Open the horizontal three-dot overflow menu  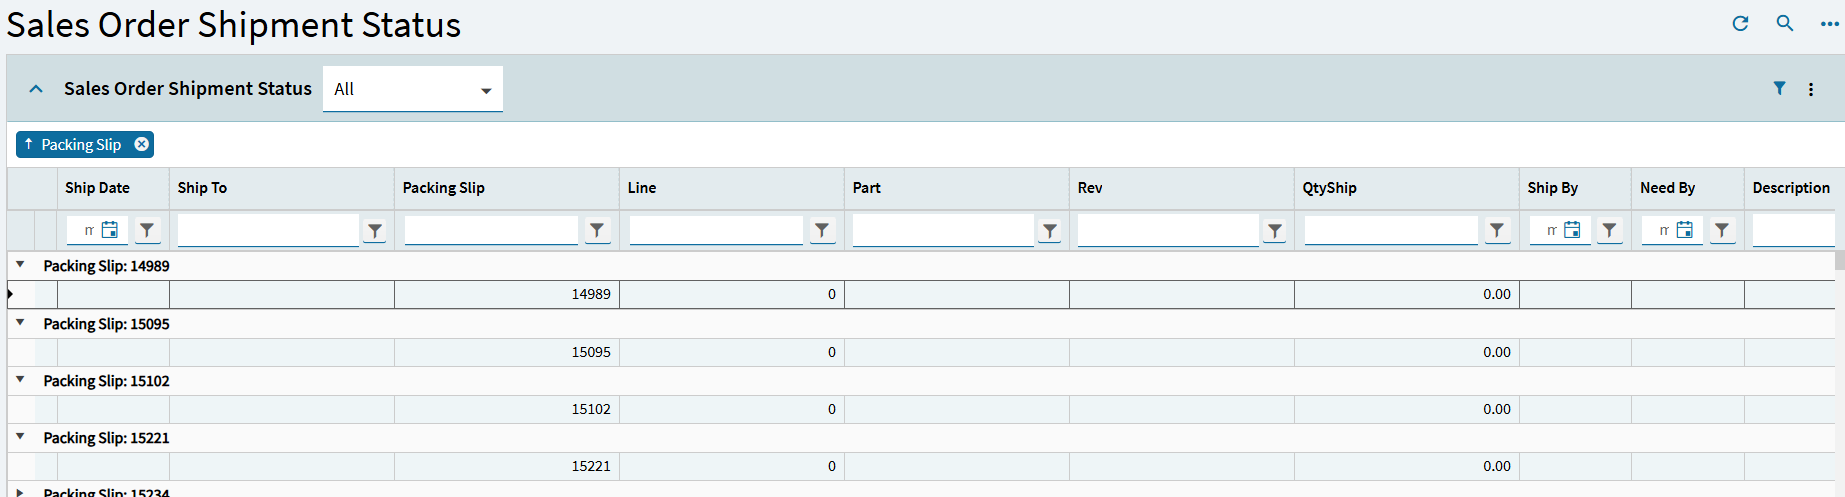pos(1829,24)
